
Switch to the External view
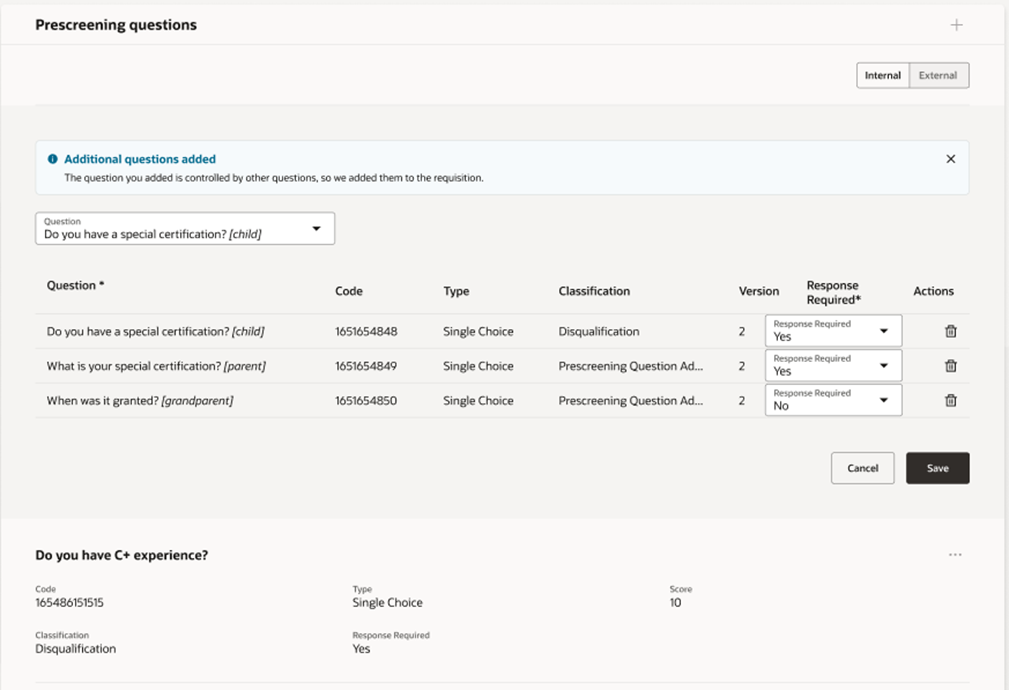click(938, 75)
